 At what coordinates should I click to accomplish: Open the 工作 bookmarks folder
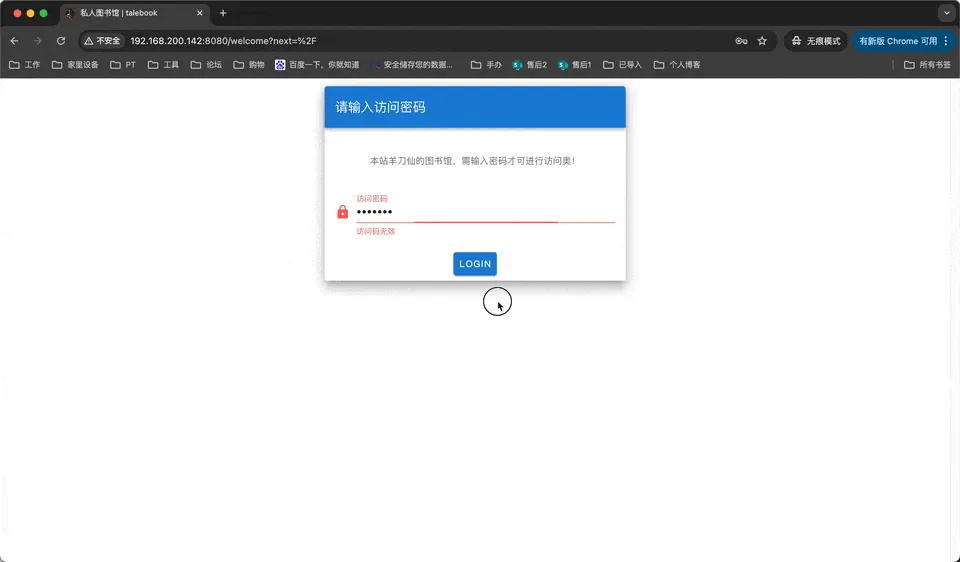pyautogui.click(x=25, y=65)
